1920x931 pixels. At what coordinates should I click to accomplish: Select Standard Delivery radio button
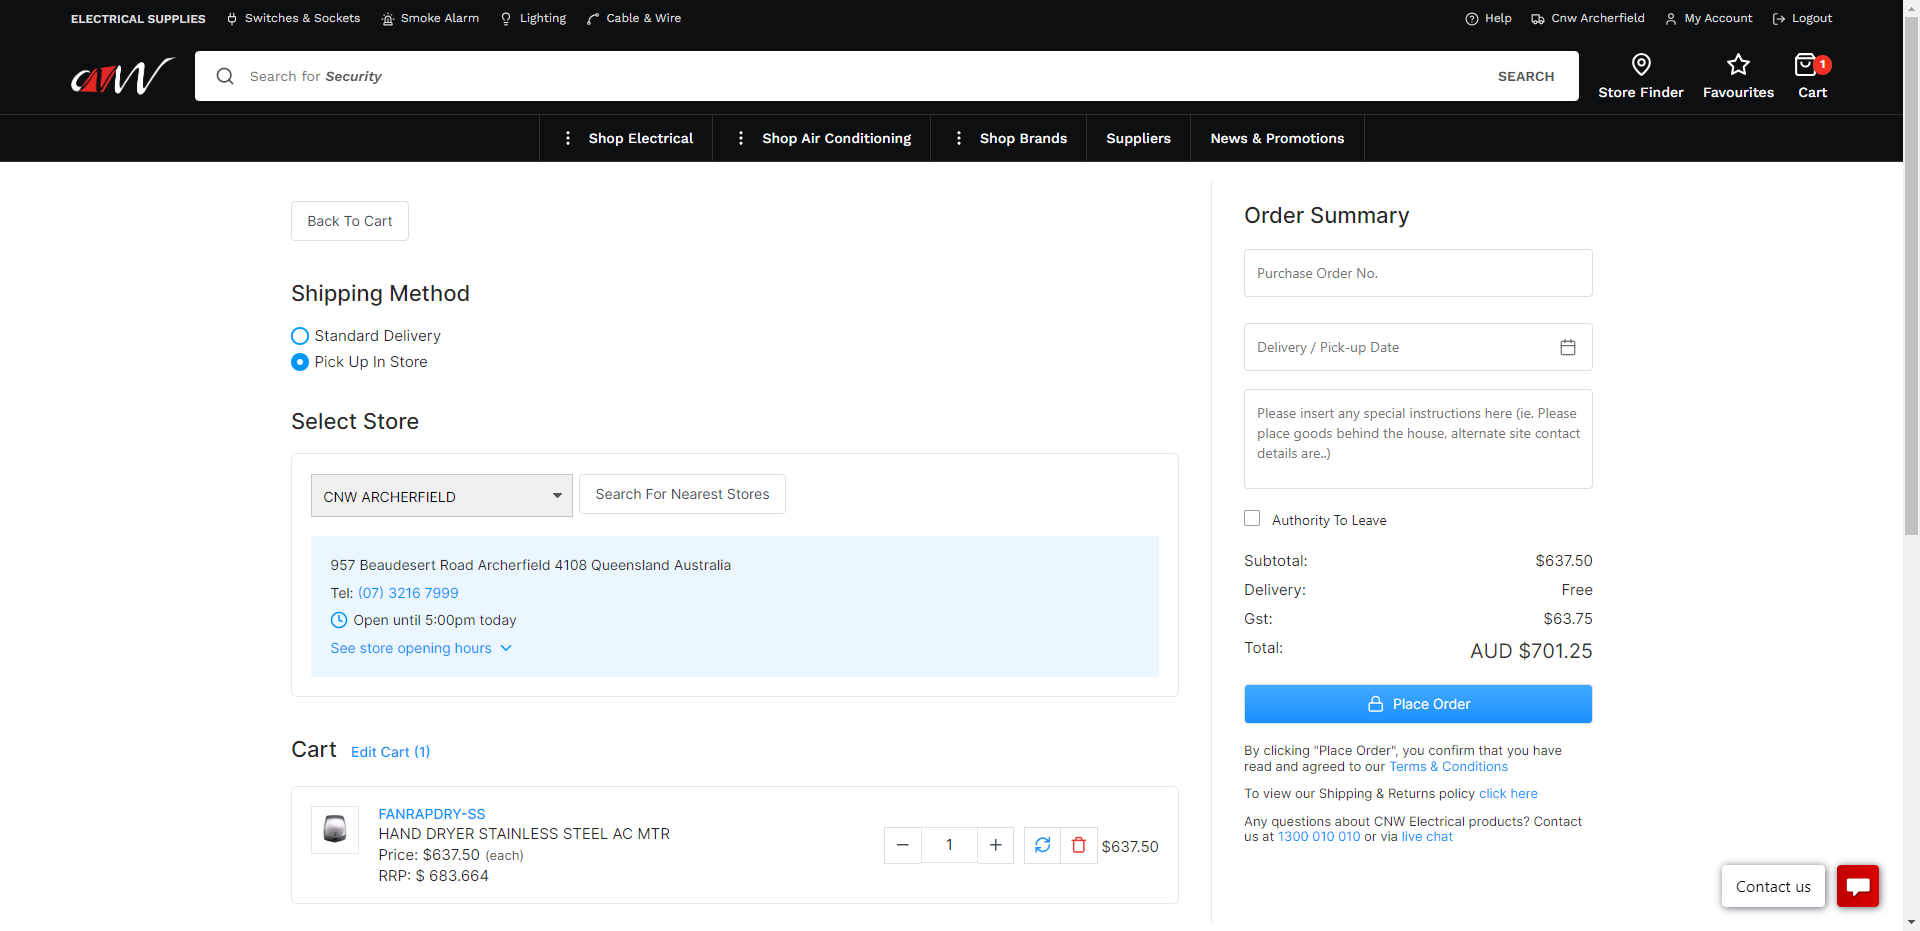point(300,336)
